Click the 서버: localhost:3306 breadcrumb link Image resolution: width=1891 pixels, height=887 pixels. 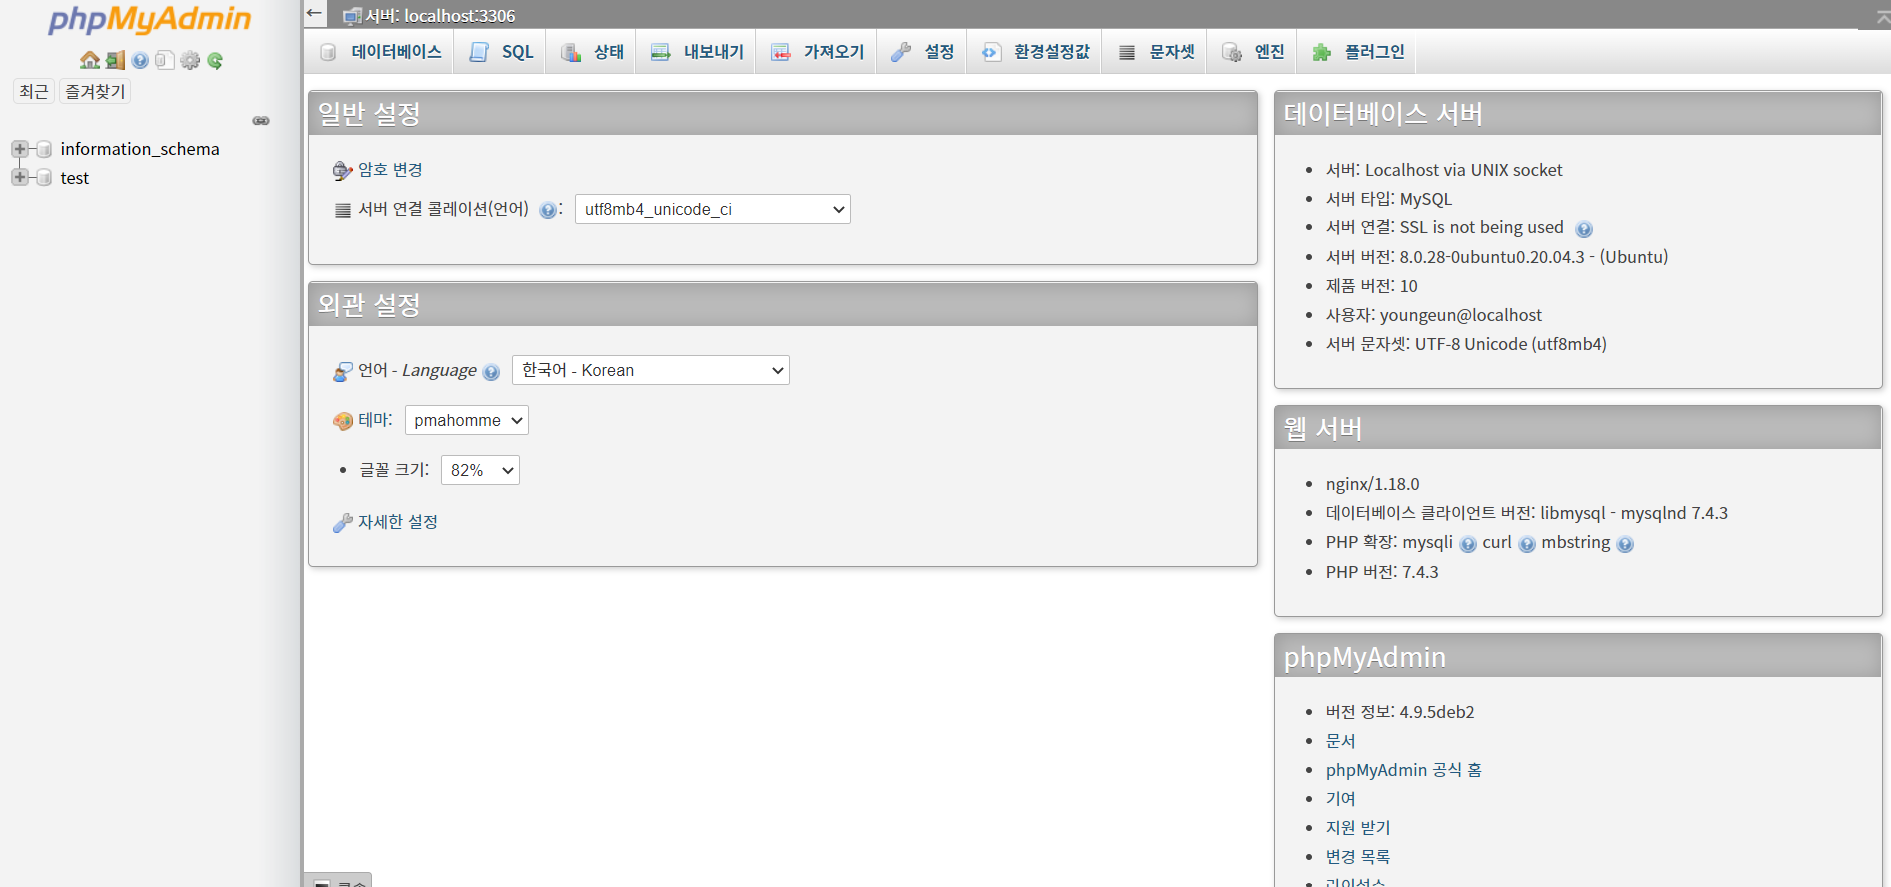tap(440, 16)
